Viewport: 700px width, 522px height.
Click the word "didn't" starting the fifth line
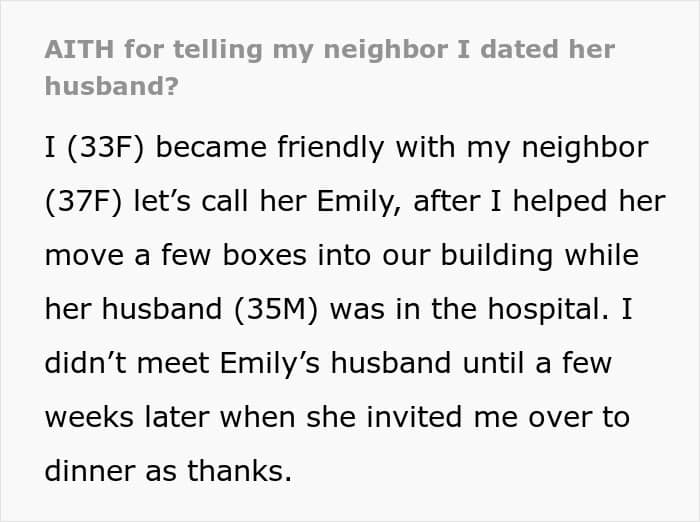tap(85, 363)
